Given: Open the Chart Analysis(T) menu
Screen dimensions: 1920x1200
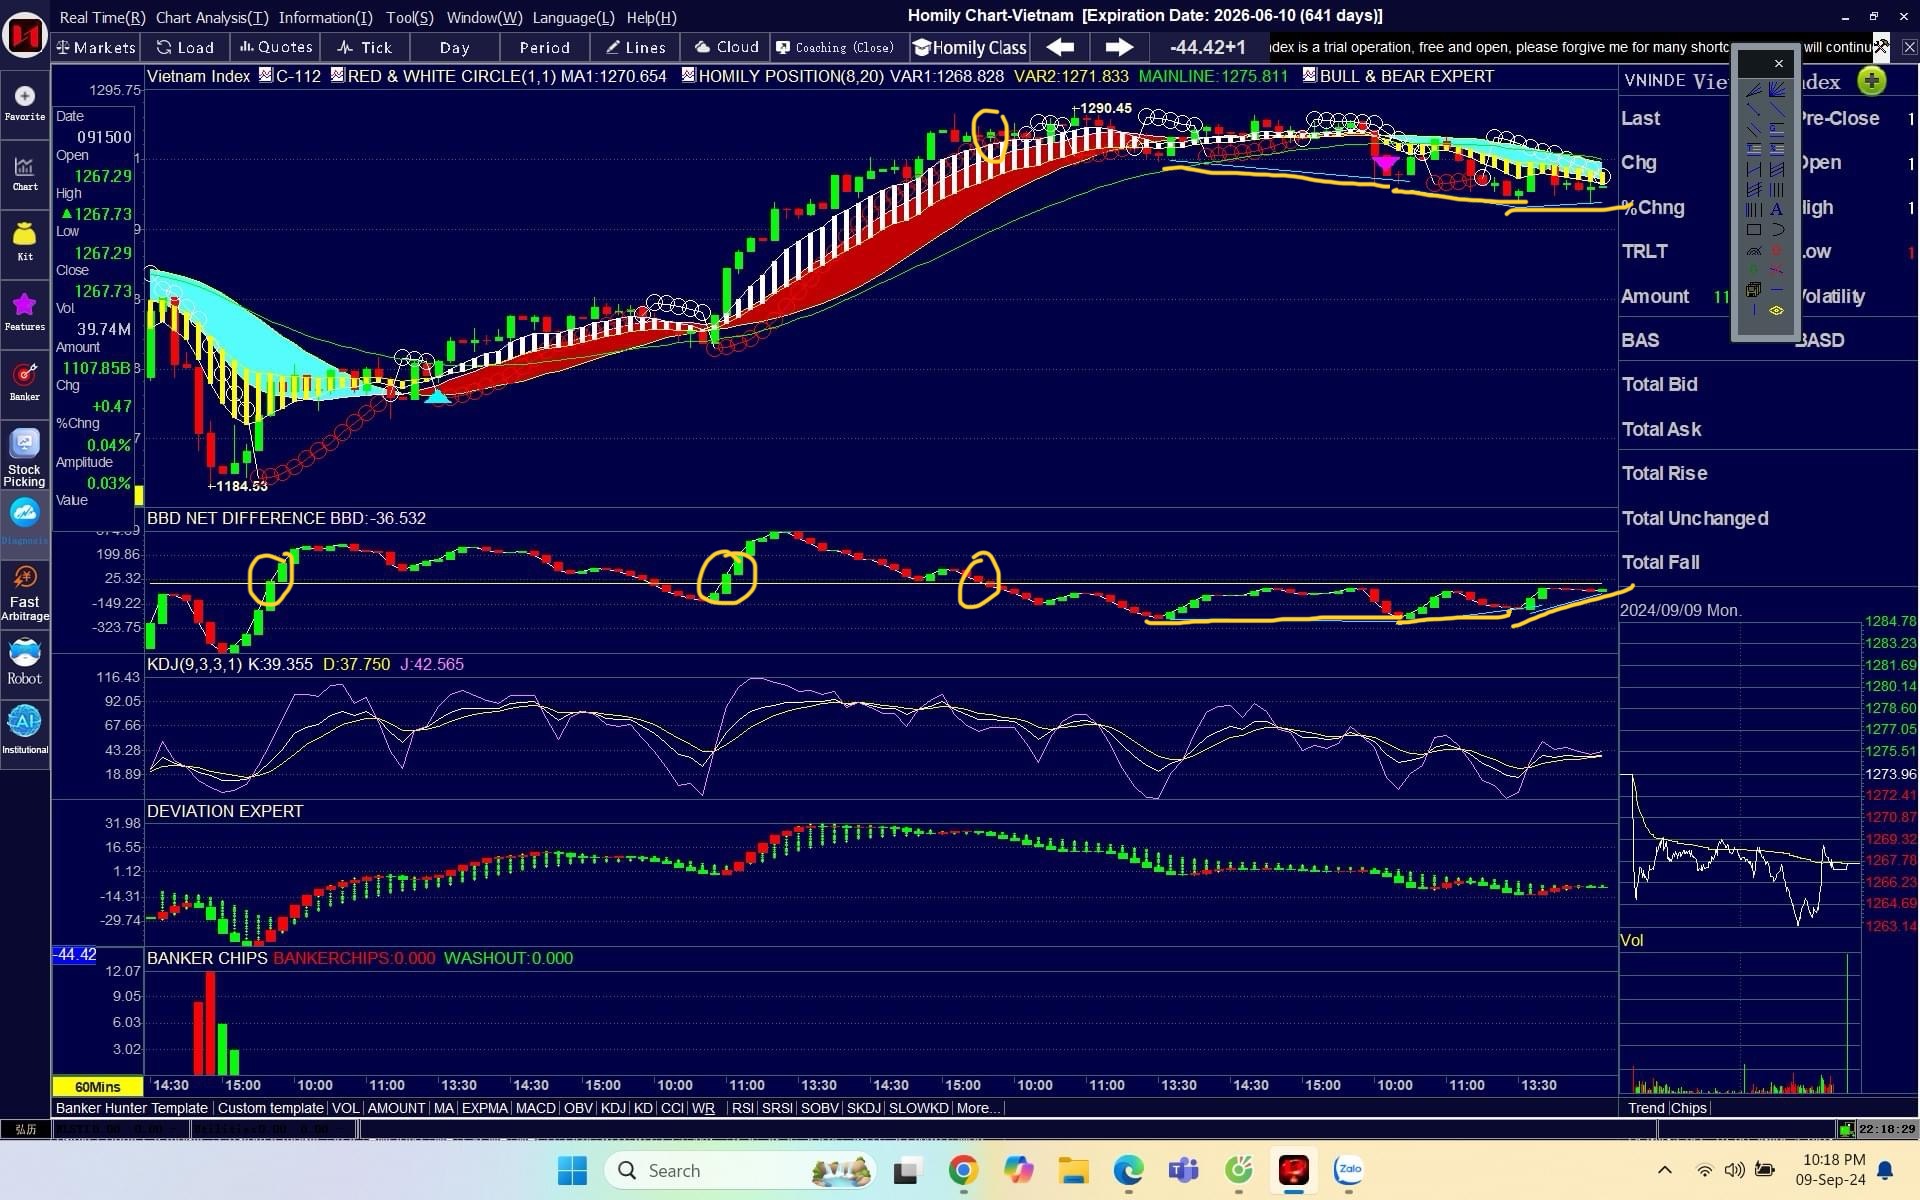Looking at the screenshot, I should 212,17.
